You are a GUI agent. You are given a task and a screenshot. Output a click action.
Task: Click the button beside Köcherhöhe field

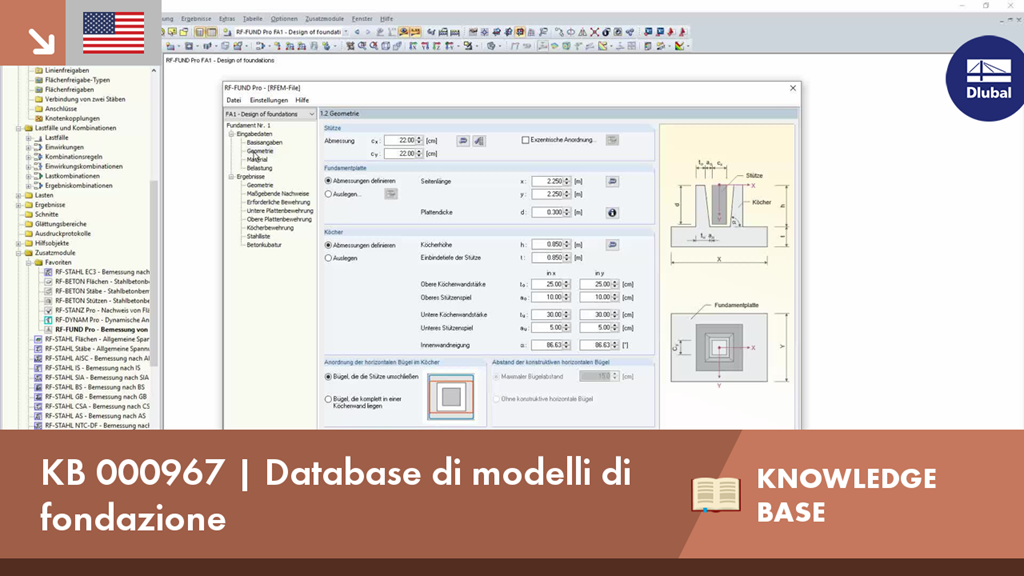(x=612, y=244)
